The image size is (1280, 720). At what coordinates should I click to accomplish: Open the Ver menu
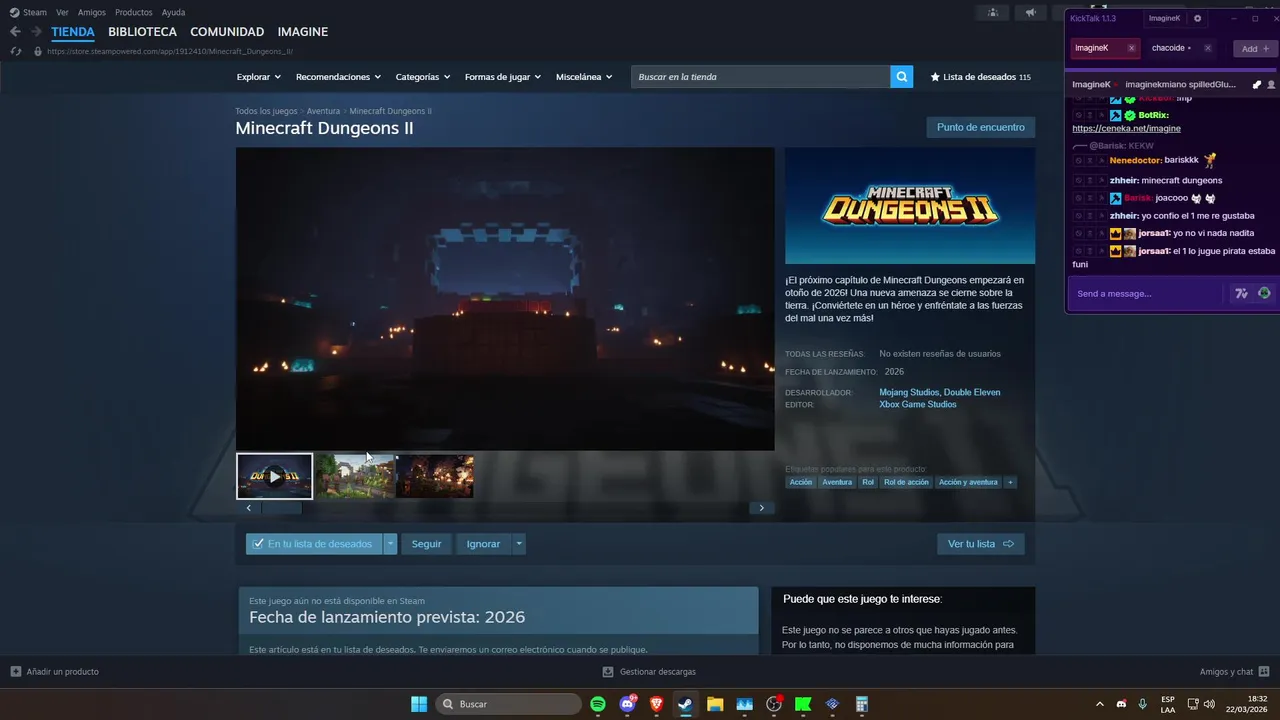coord(62,12)
